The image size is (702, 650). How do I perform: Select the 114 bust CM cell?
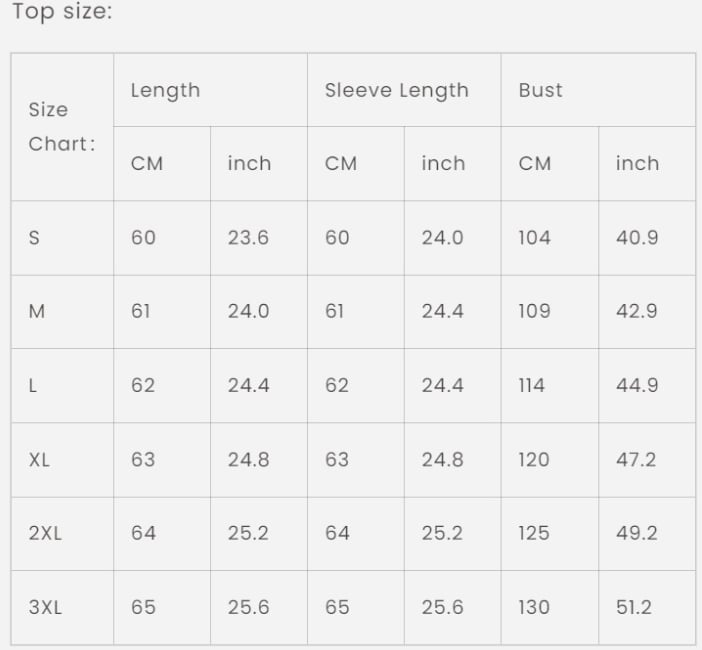pos(550,386)
